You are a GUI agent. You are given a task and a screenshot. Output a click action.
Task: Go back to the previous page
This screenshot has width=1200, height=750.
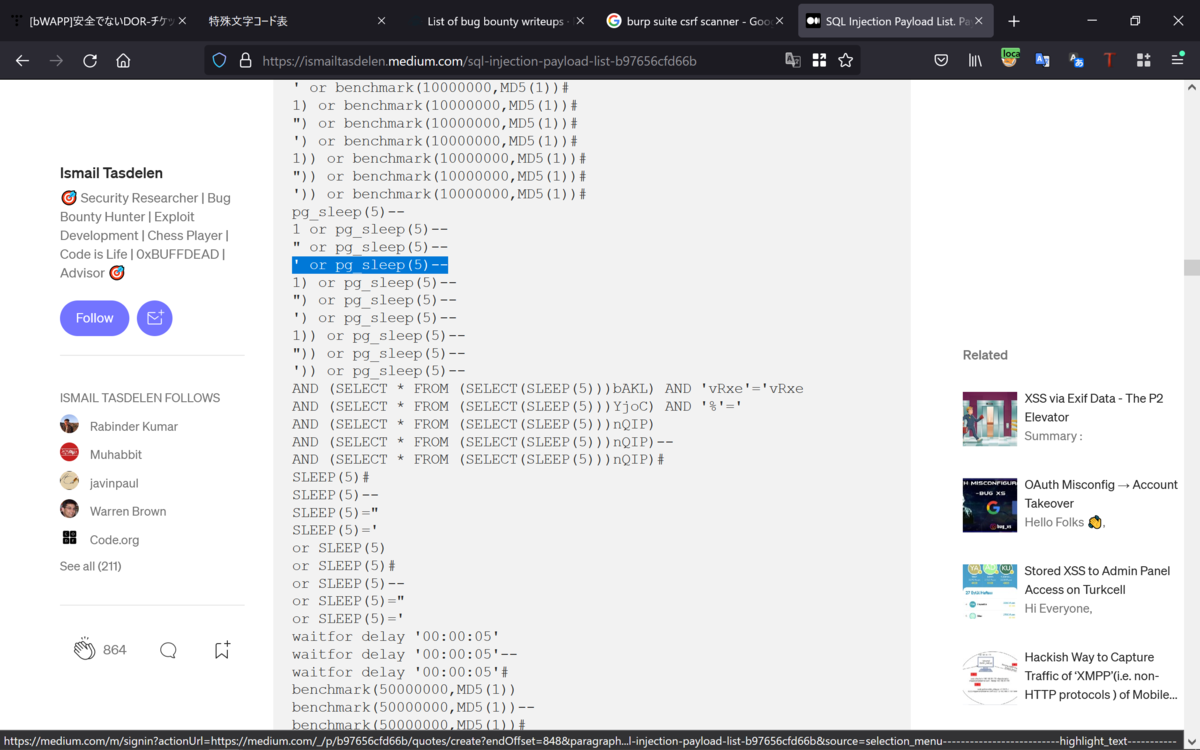click(22, 60)
